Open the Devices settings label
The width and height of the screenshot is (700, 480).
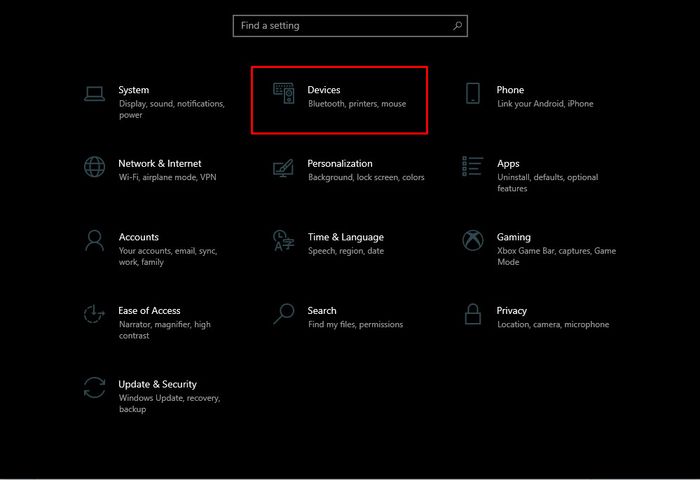pos(324,90)
